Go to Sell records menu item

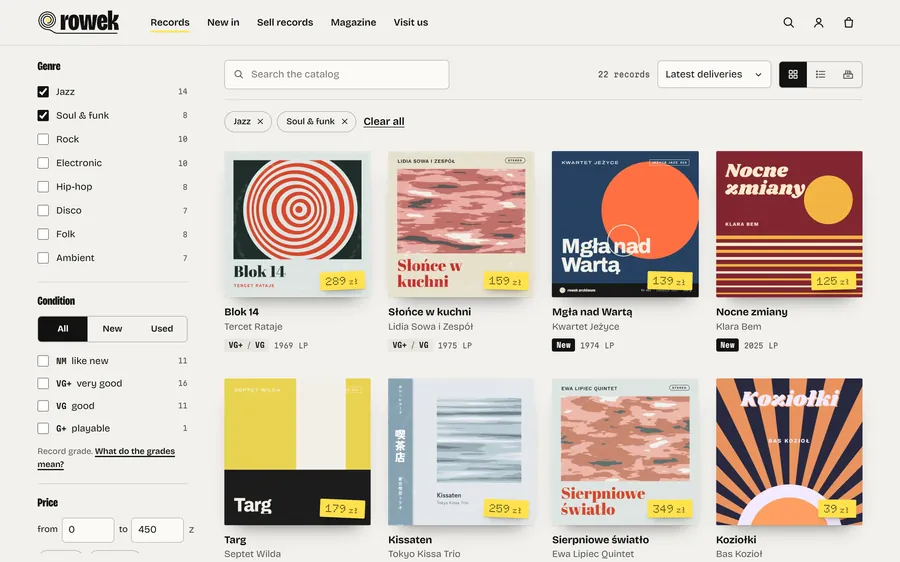(x=285, y=22)
